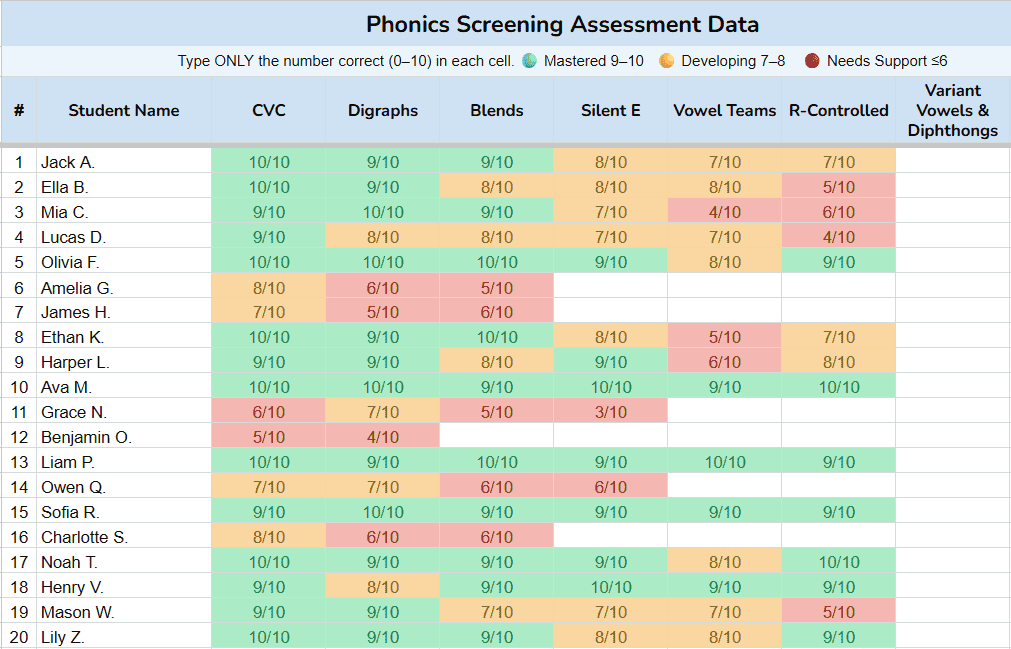1011x649 pixels.
Task: Click the red Needs Support legend dot
Action: [812, 61]
